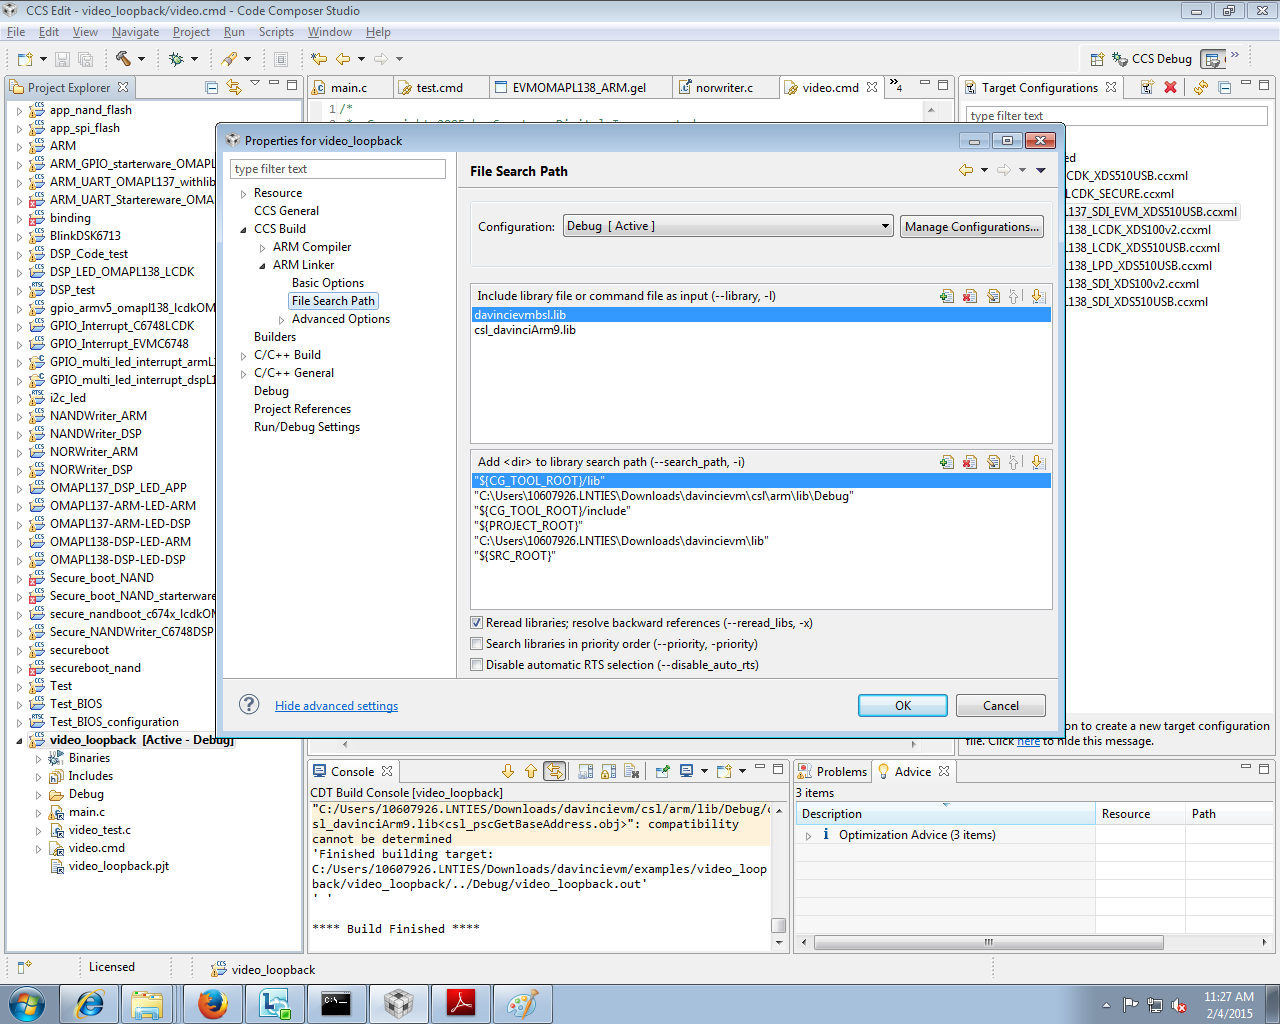Screen dimensions: 1280x1024
Task: Click Move Down icon for library file list
Action: point(1038,296)
